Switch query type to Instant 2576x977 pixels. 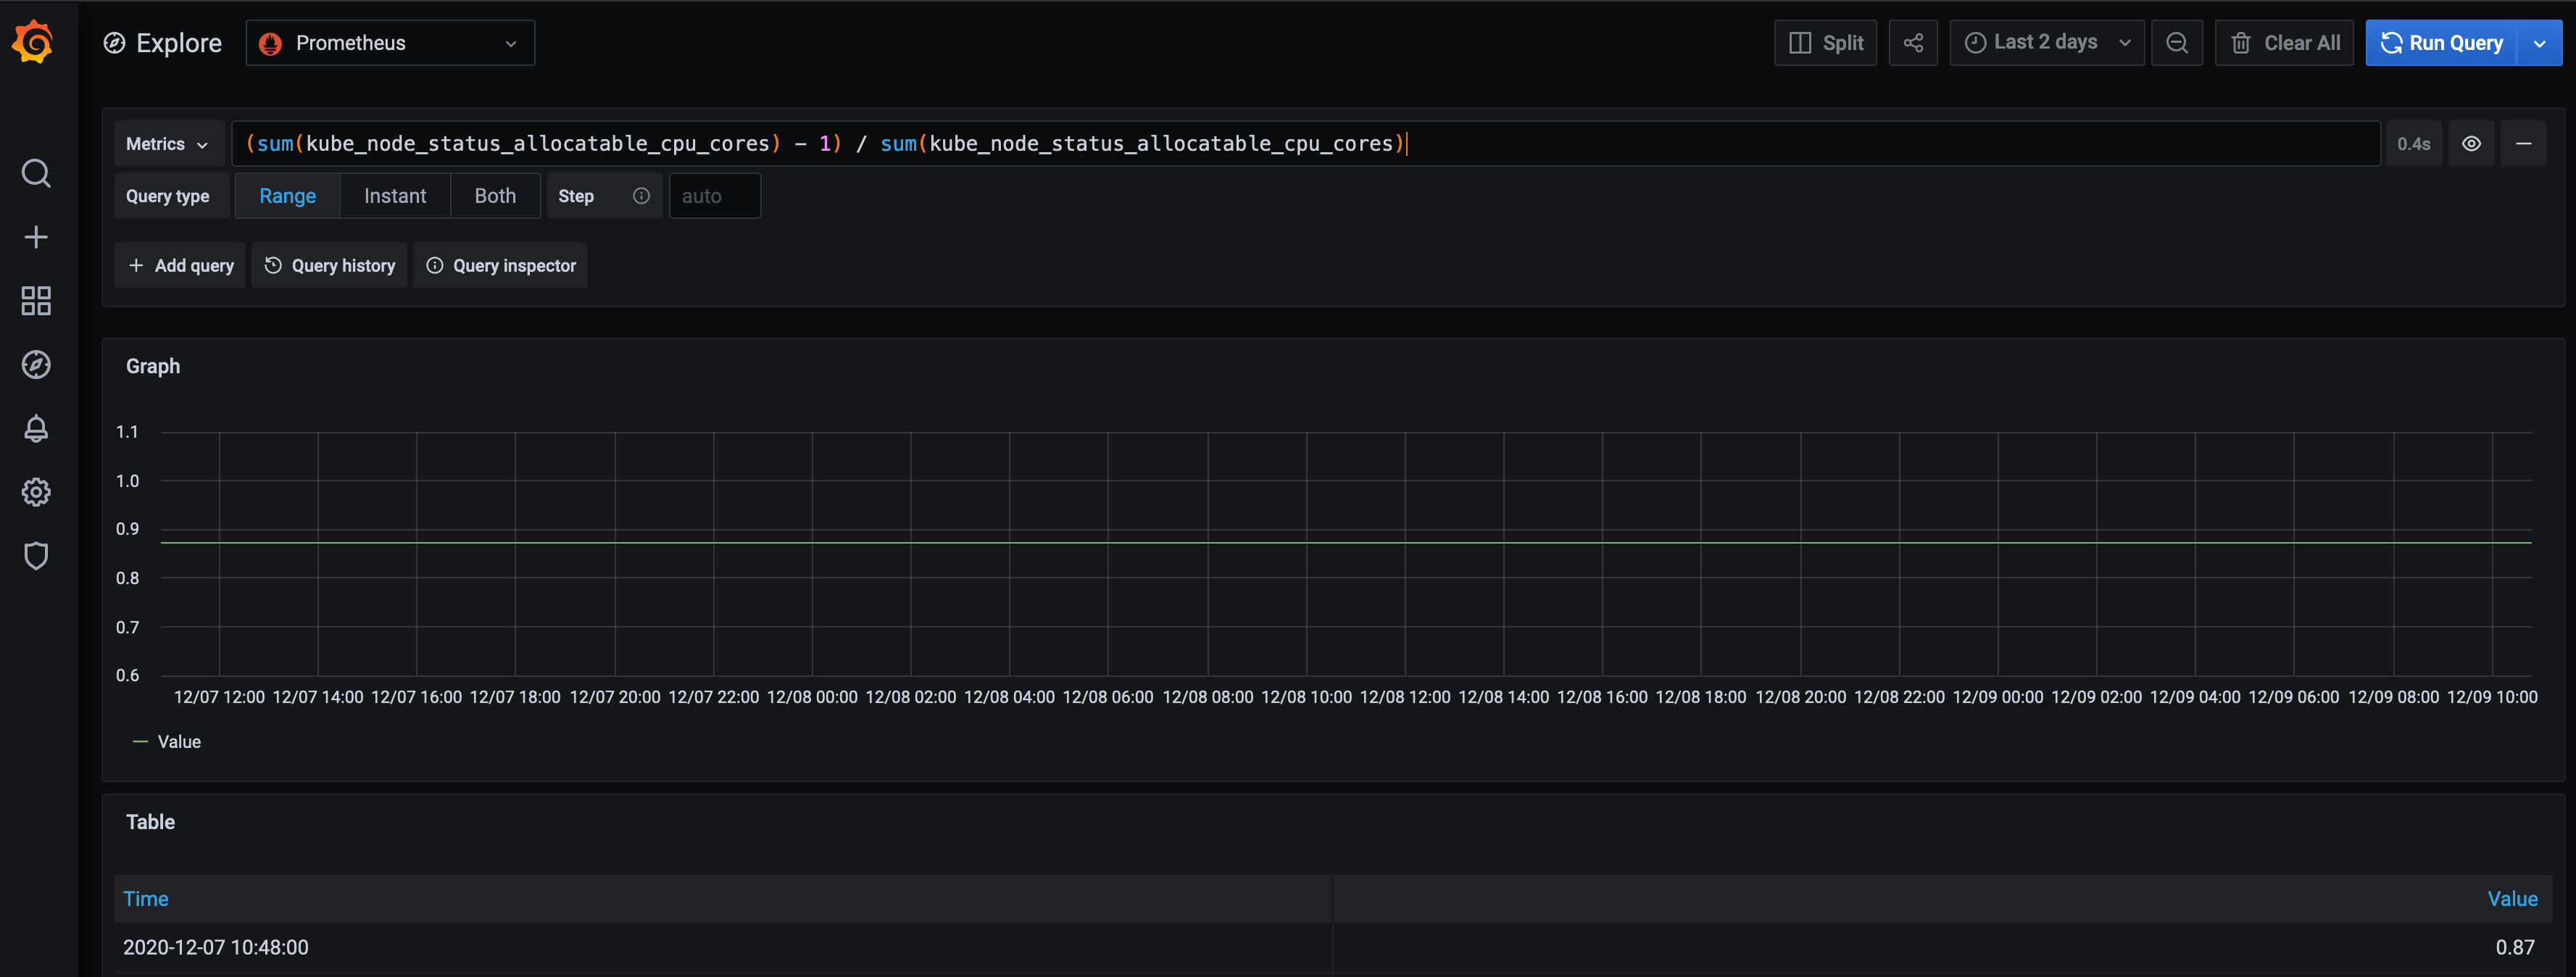tap(394, 195)
